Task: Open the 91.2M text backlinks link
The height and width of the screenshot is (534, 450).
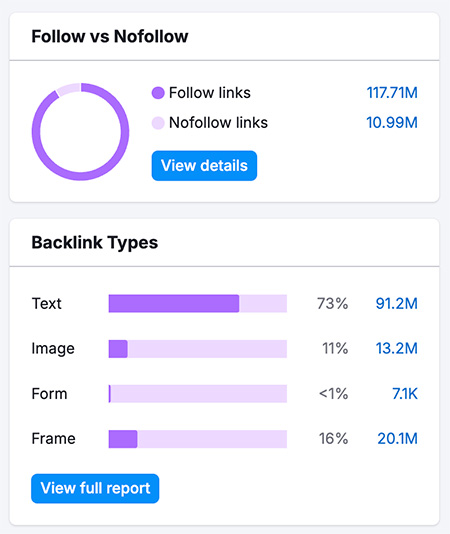Action: click(397, 303)
